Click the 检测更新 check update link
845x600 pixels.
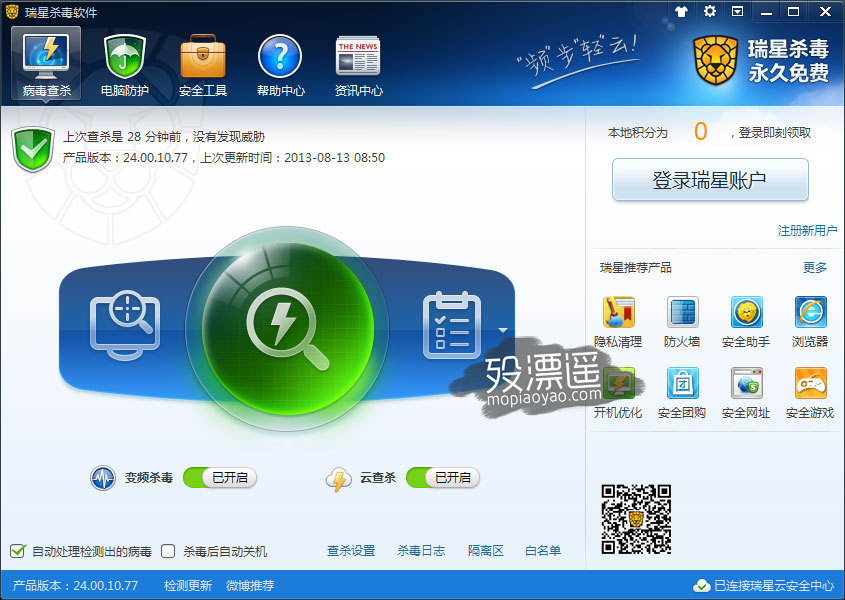188,585
